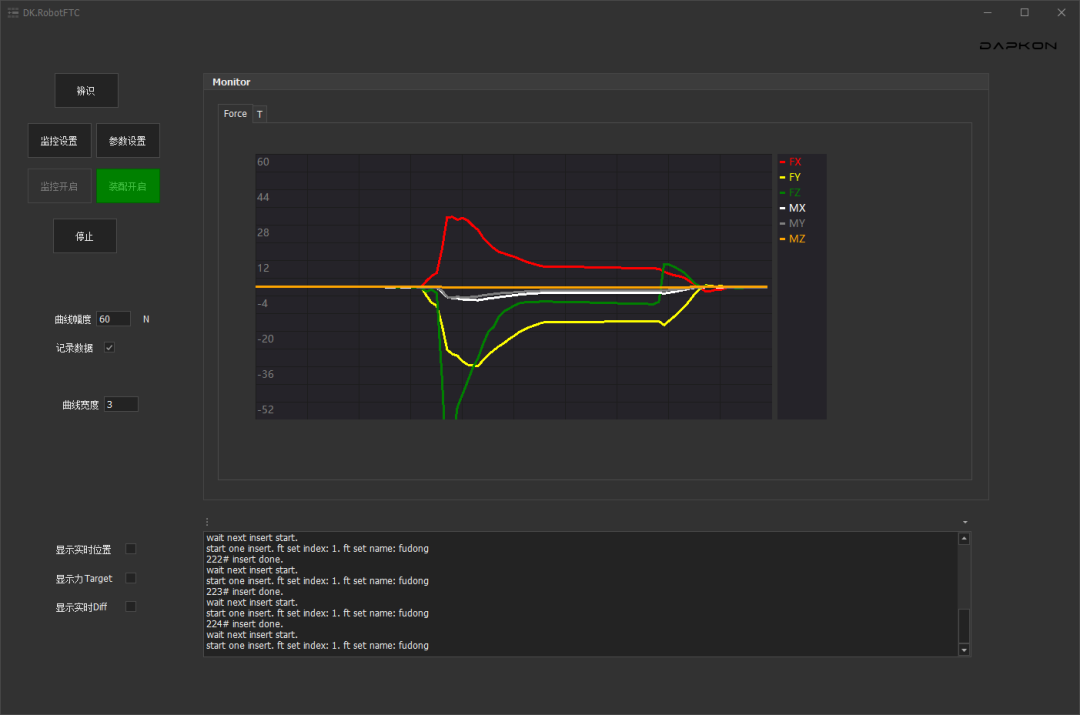Image resolution: width=1080 pixels, height=715 pixels.
Task: Click the '223# insert done.' log line
Action: [245, 592]
